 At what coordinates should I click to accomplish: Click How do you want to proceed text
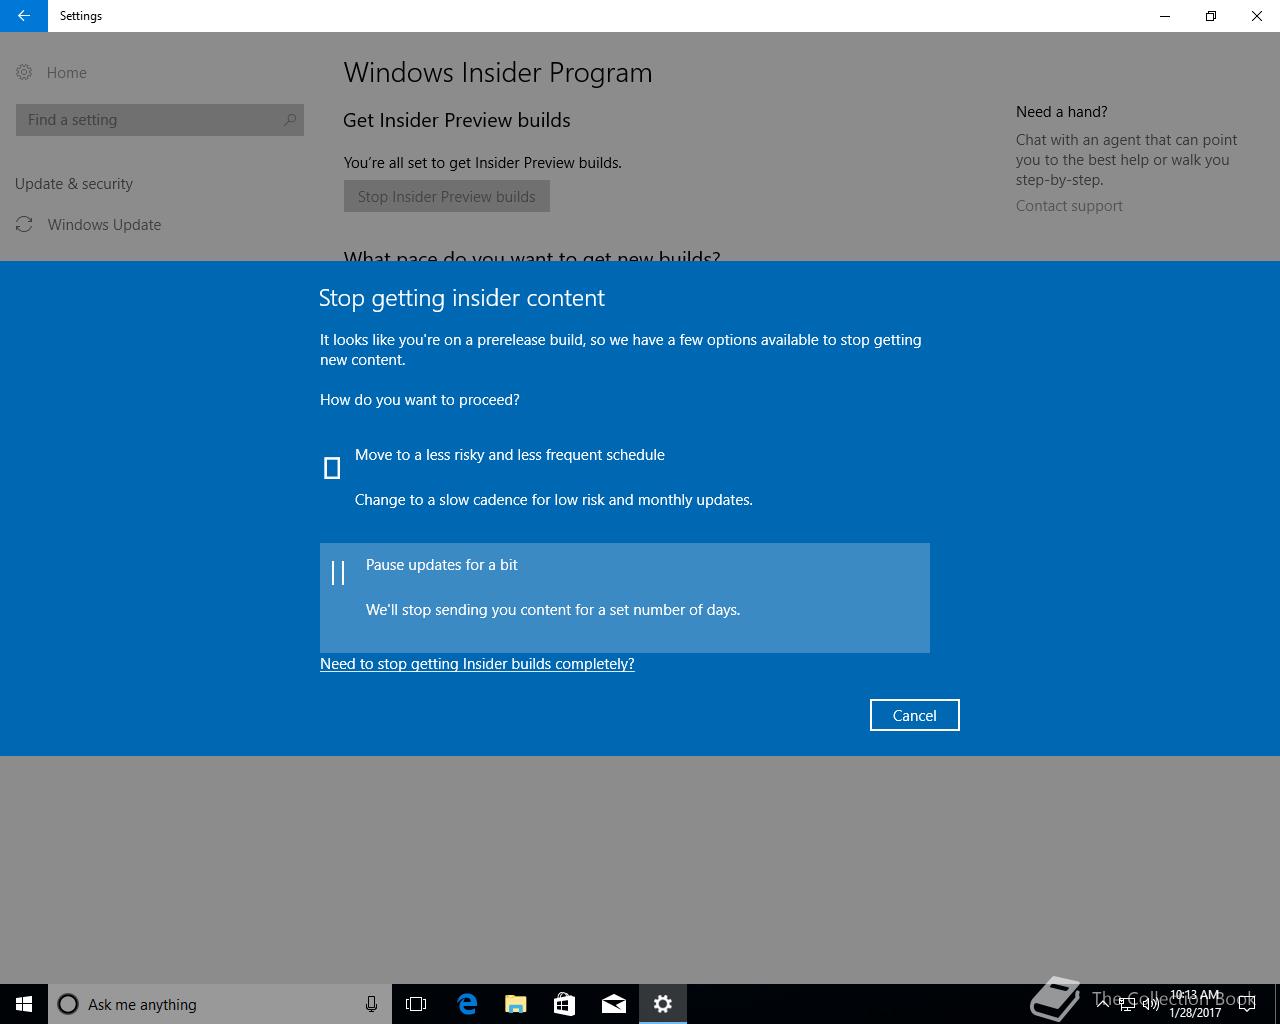(420, 400)
